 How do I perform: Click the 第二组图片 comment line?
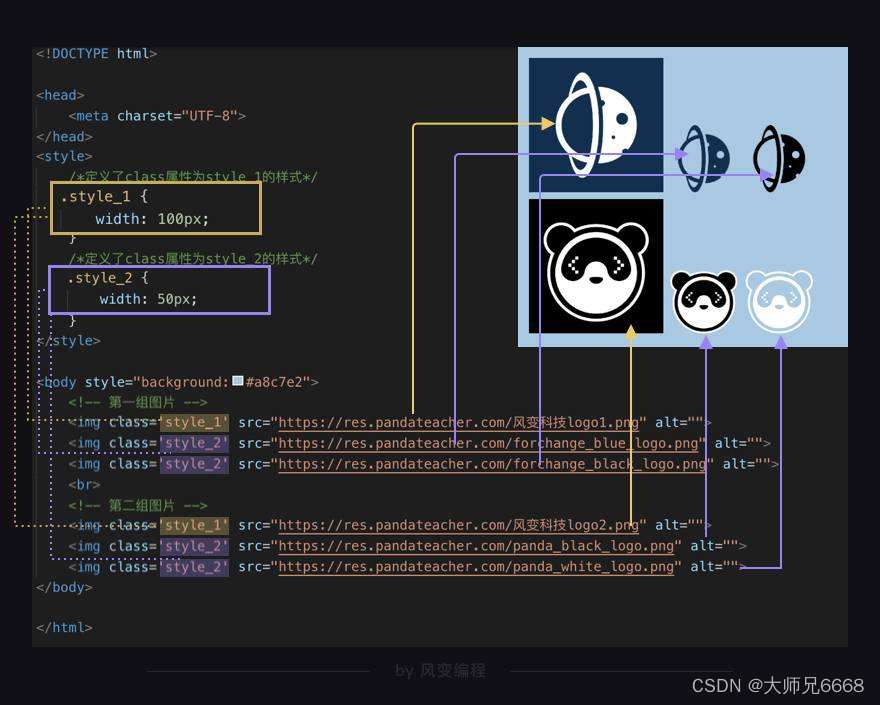click(138, 505)
